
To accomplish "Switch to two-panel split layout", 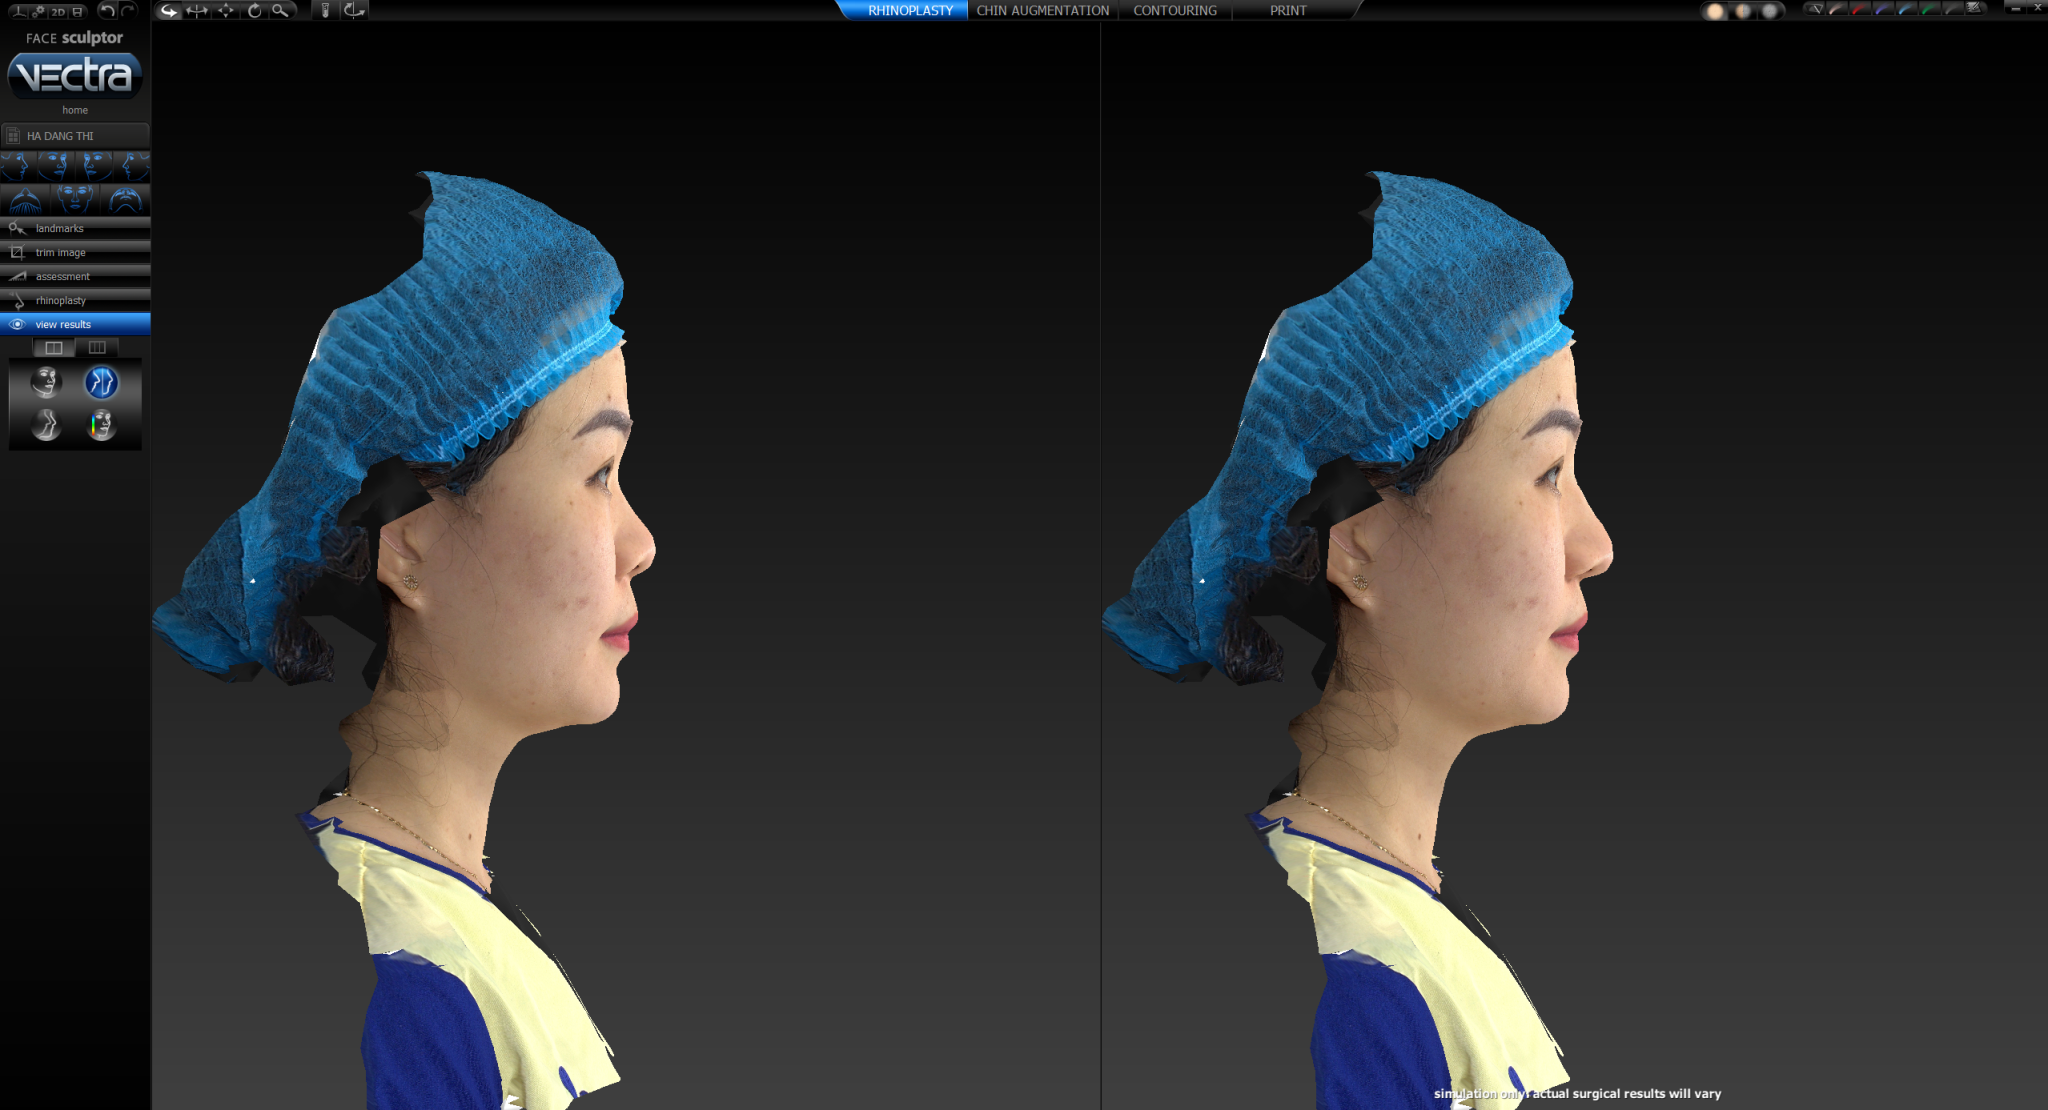I will tap(54, 348).
